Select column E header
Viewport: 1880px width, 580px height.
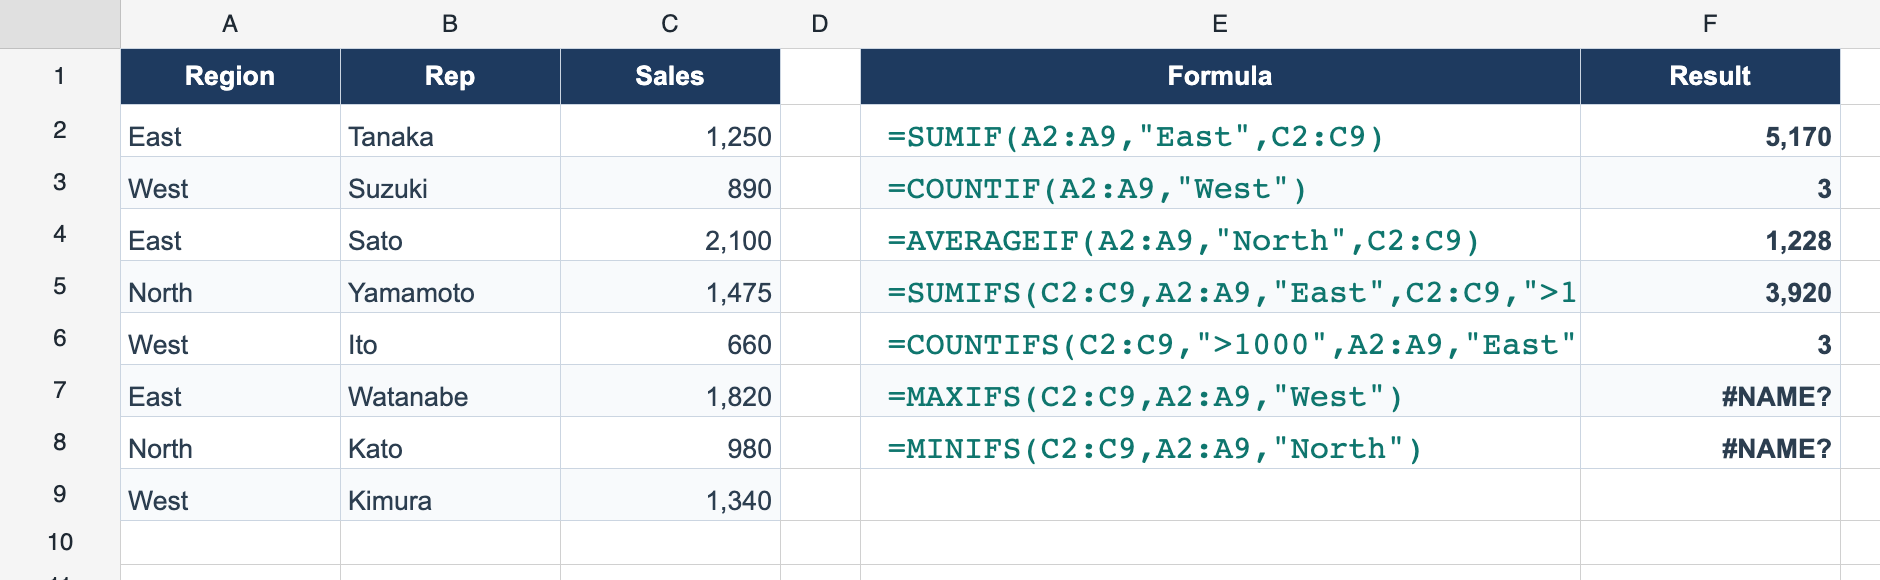point(1220,24)
